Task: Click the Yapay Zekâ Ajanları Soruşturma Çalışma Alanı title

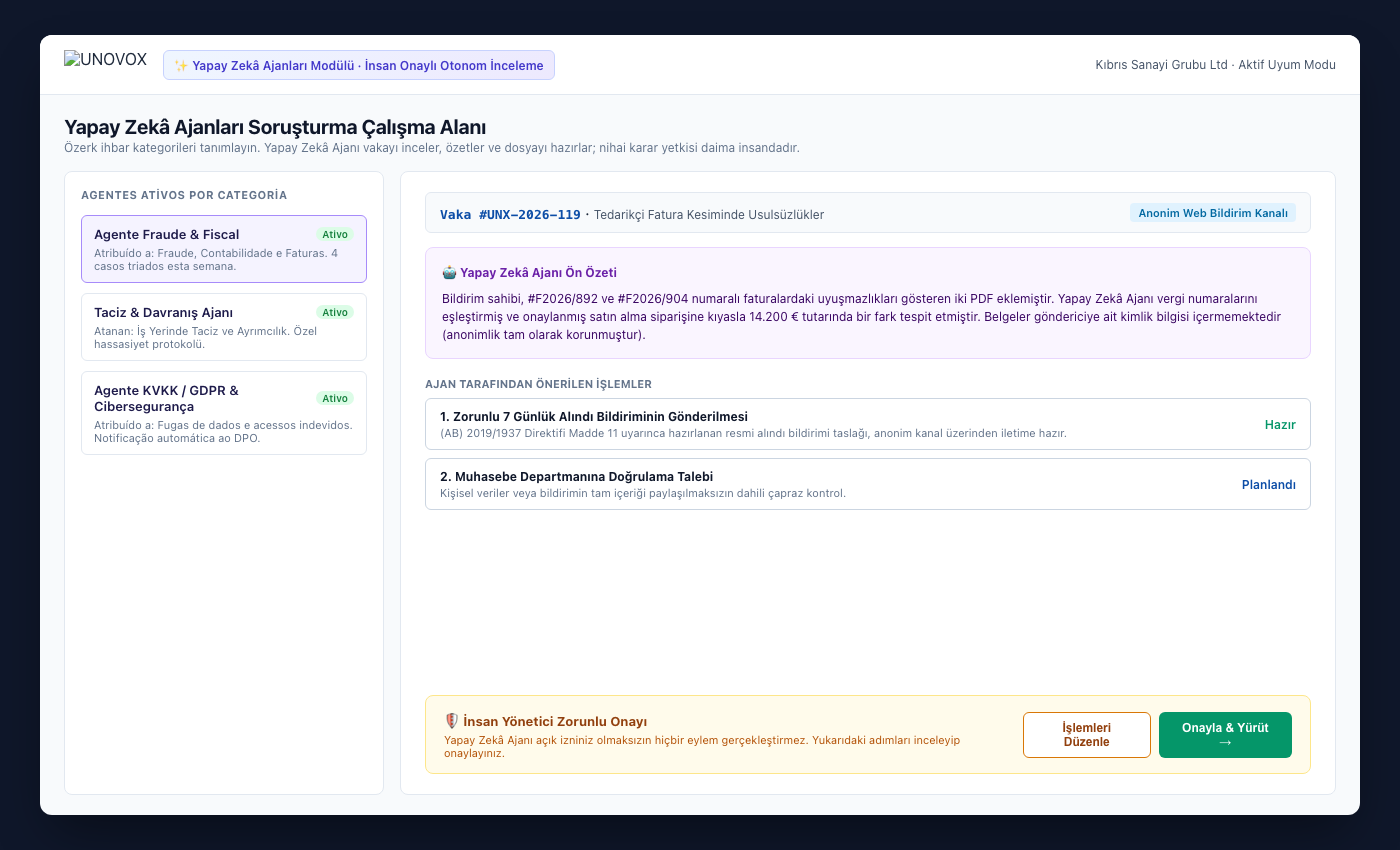Action: [x=275, y=127]
